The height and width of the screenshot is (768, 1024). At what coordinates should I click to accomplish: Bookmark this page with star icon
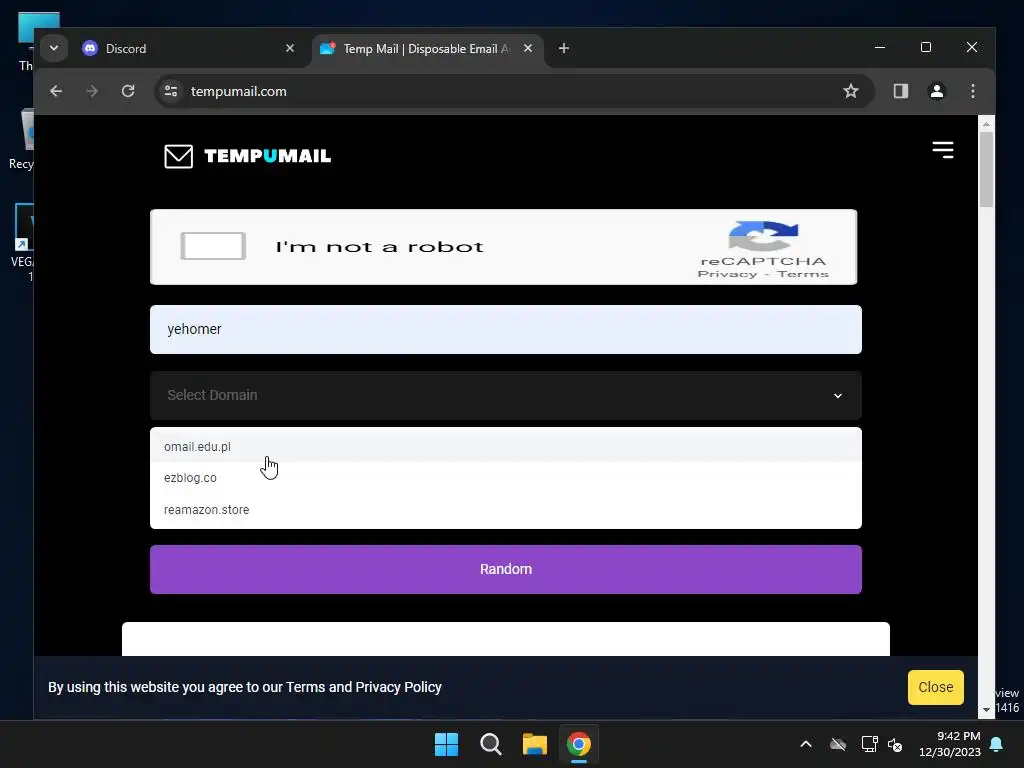pos(850,91)
